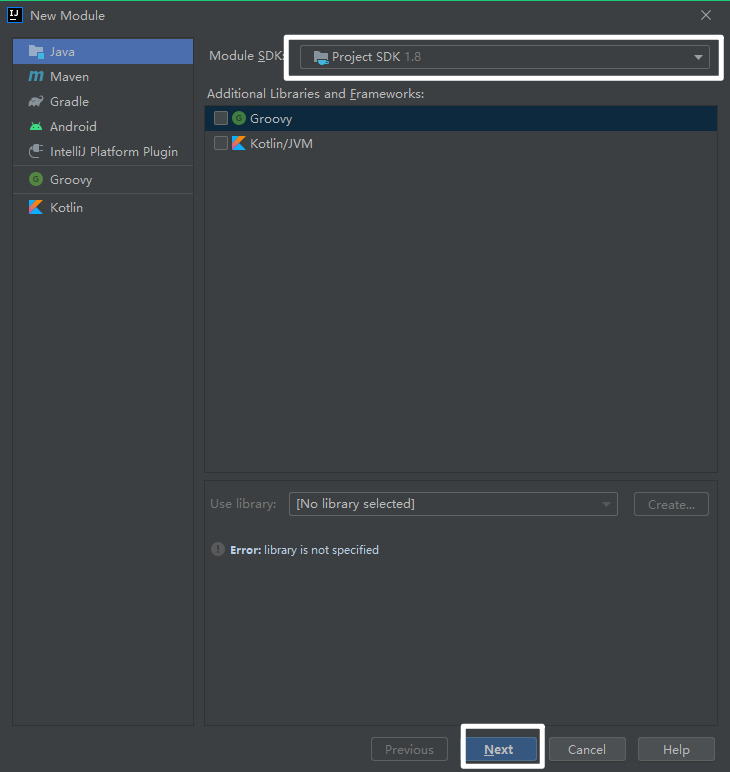The width and height of the screenshot is (730, 772).
Task: Choose Maven module type
Action: click(103, 76)
